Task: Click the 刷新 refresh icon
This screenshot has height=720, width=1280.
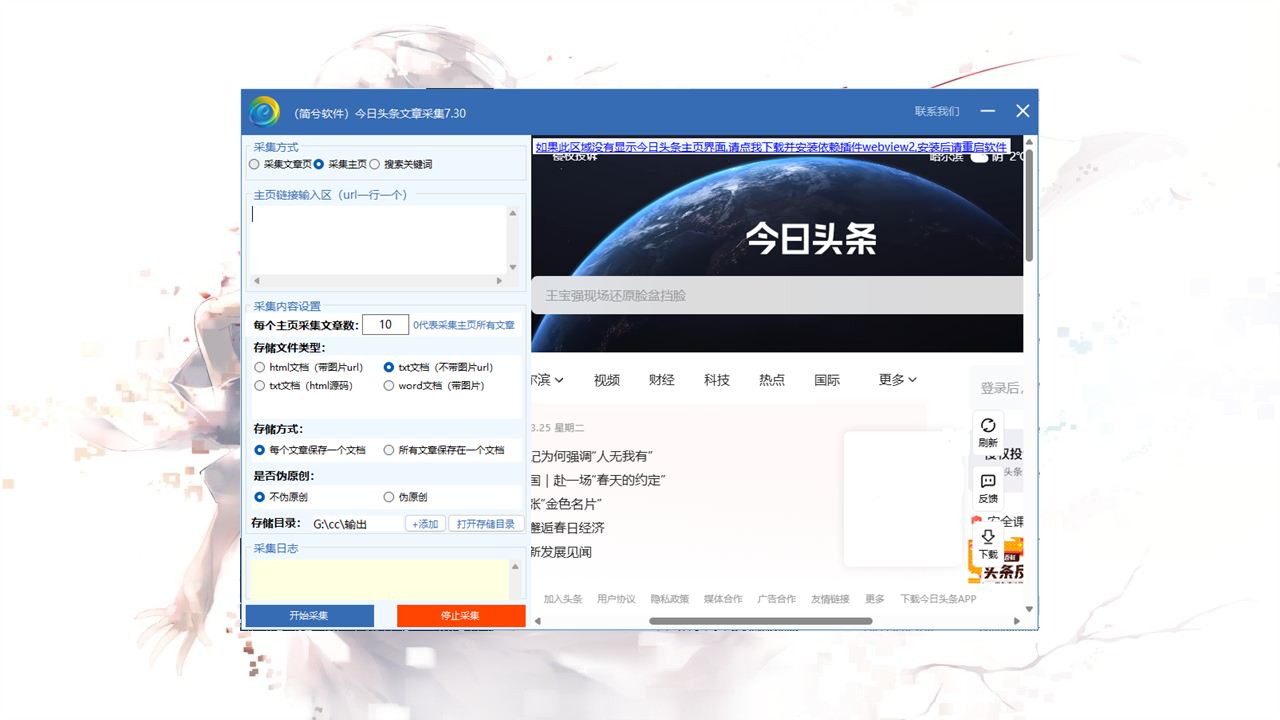Action: pyautogui.click(x=988, y=431)
